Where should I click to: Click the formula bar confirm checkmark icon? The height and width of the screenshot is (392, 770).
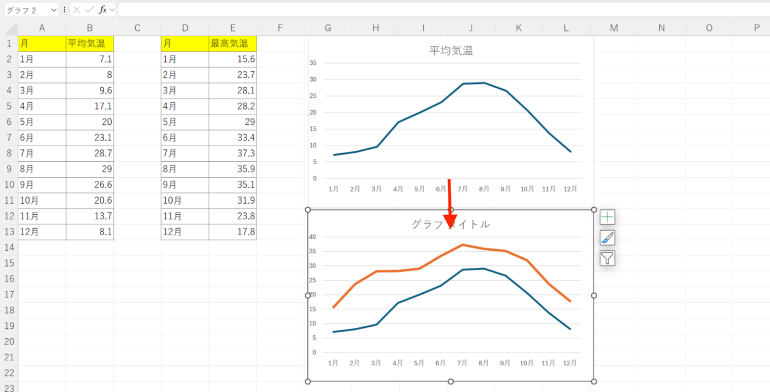coord(89,9)
